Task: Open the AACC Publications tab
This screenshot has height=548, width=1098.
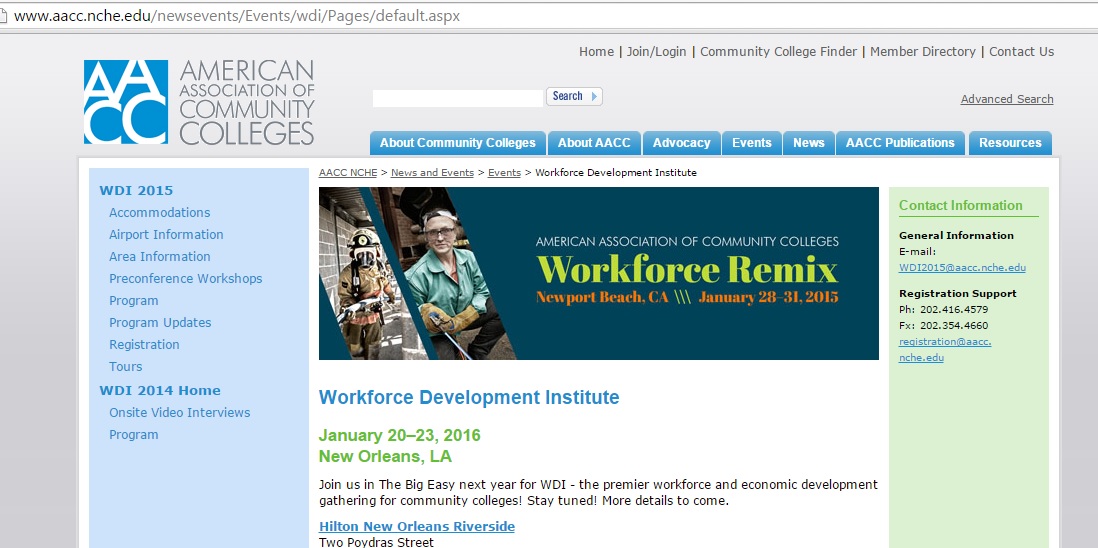Action: tap(900, 143)
